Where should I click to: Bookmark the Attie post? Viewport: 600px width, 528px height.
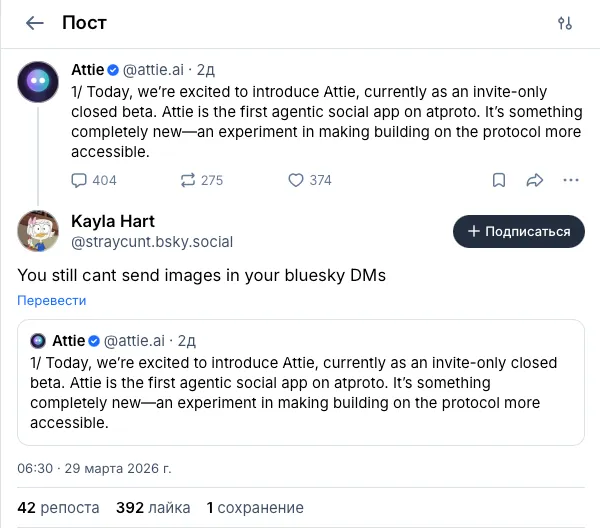click(x=498, y=180)
